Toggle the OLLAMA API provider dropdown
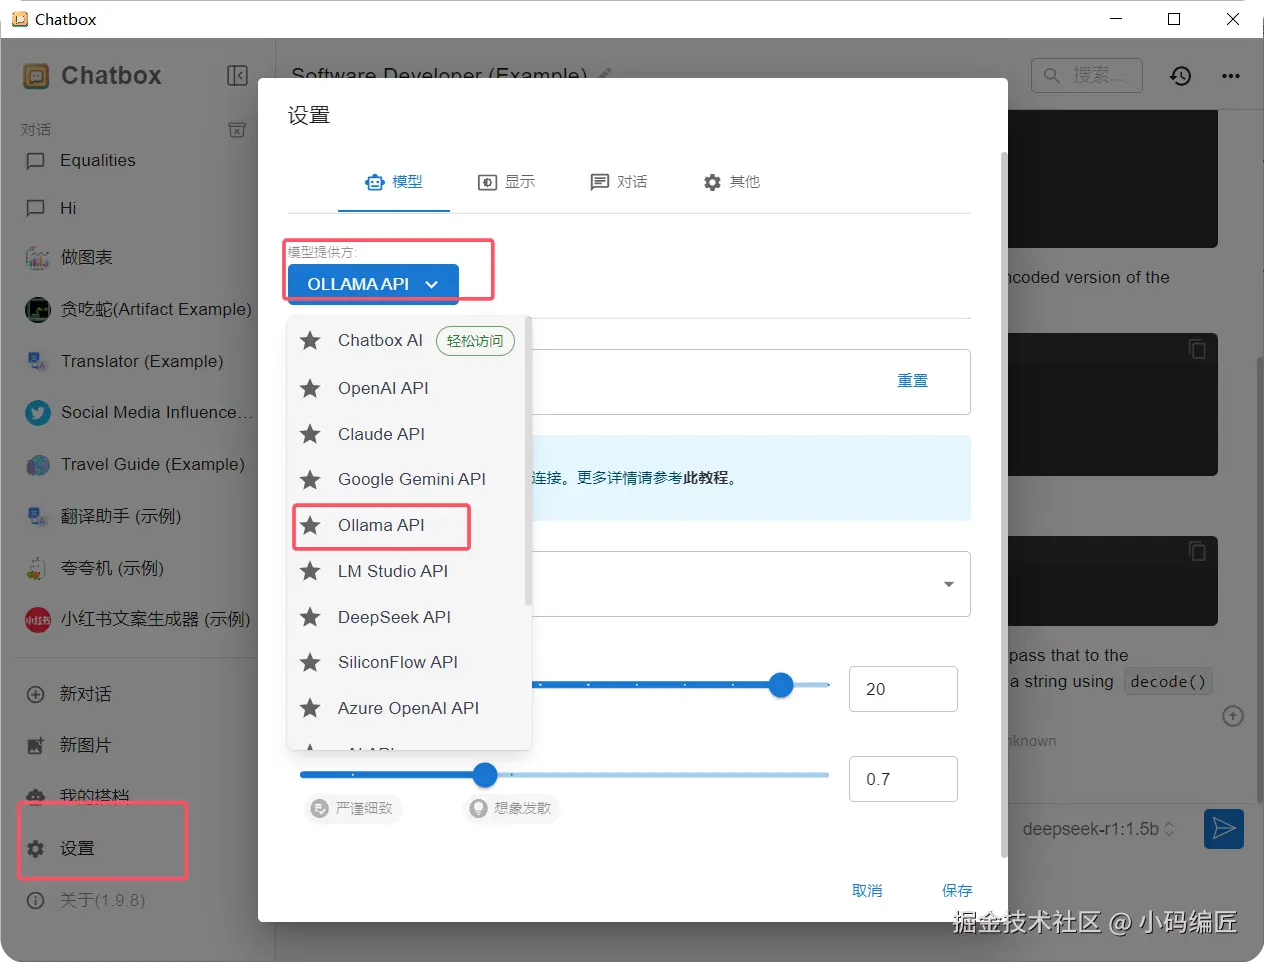The image size is (1264, 962). tap(373, 284)
